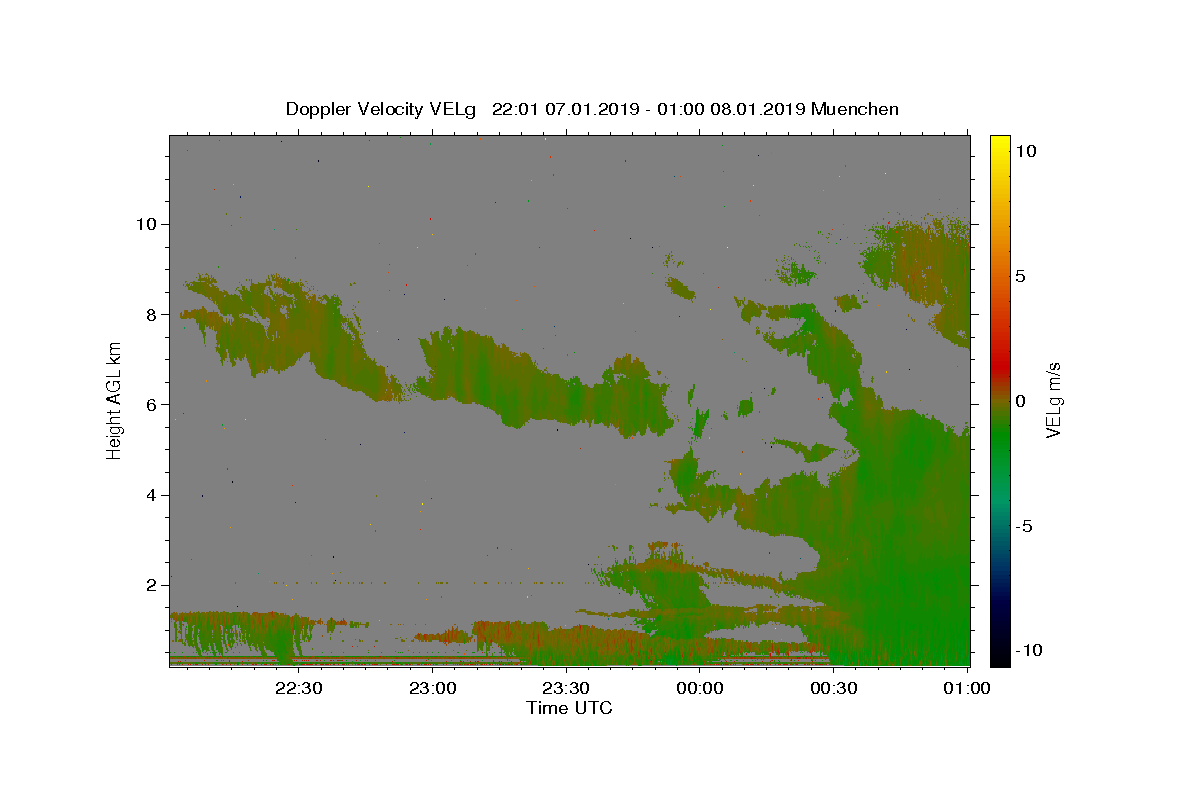The width and height of the screenshot is (1200, 800).
Task: Click the 23:30 time tick label
Action: 566,688
